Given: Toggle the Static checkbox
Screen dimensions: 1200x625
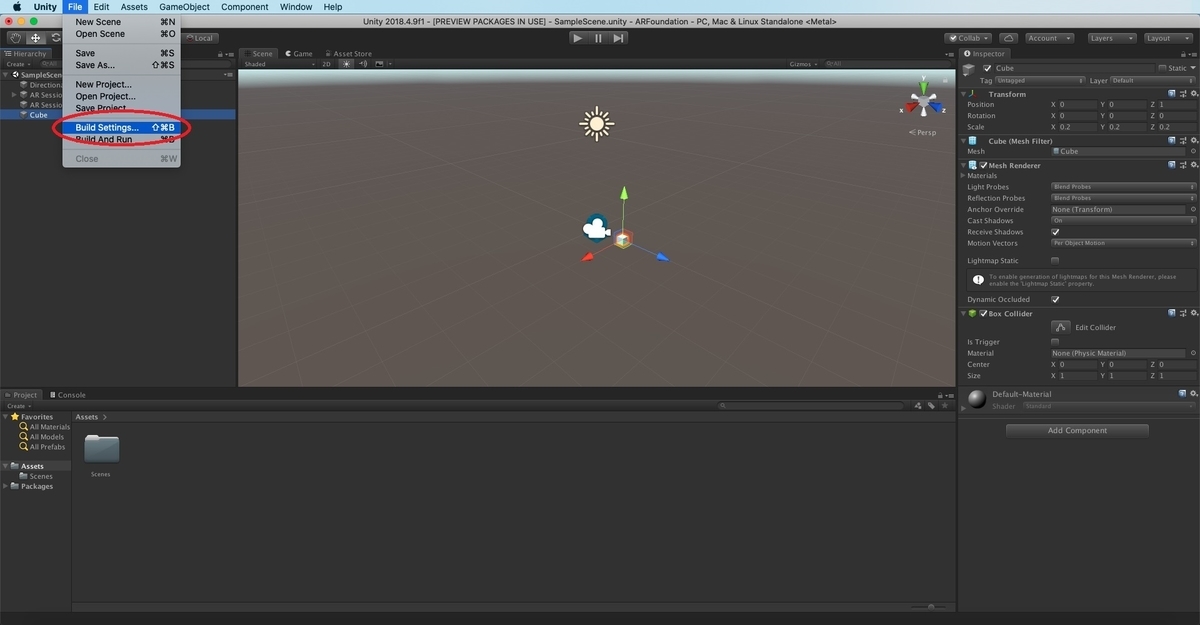Looking at the screenshot, I should [x=1162, y=68].
